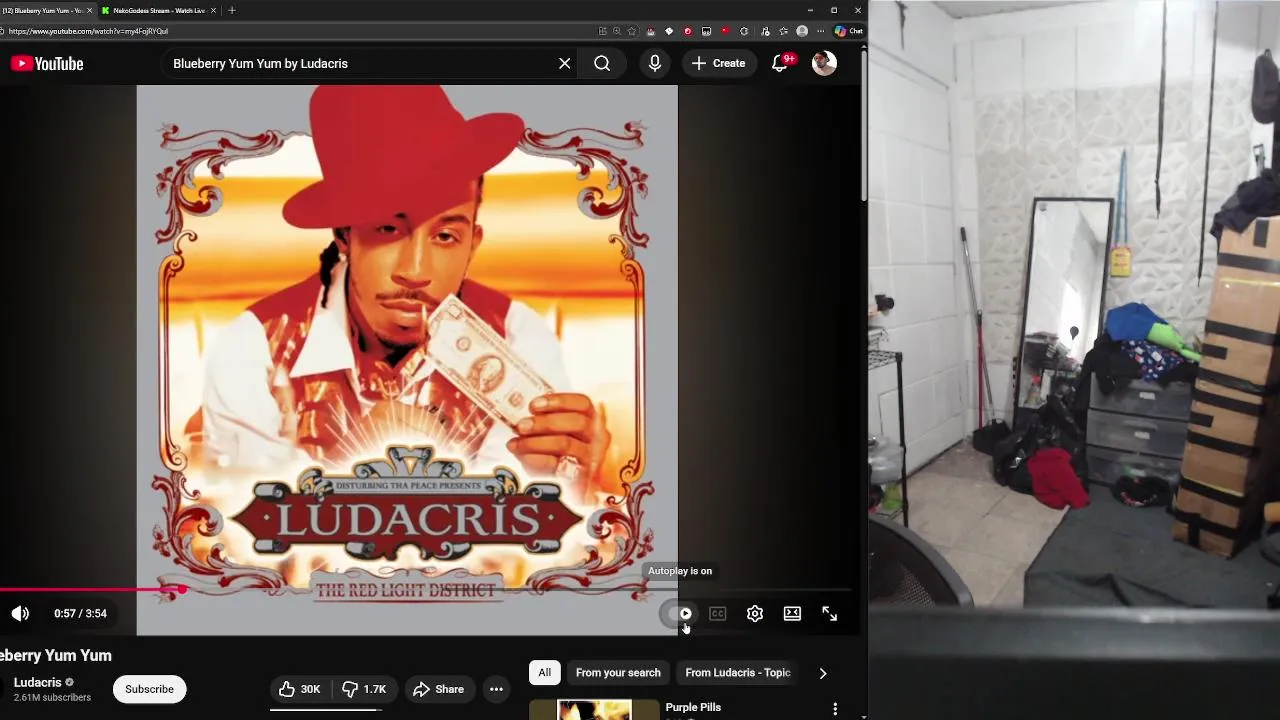1280x720 pixels.
Task: Open the media control music-note icon
Action: pyautogui.click(x=765, y=31)
